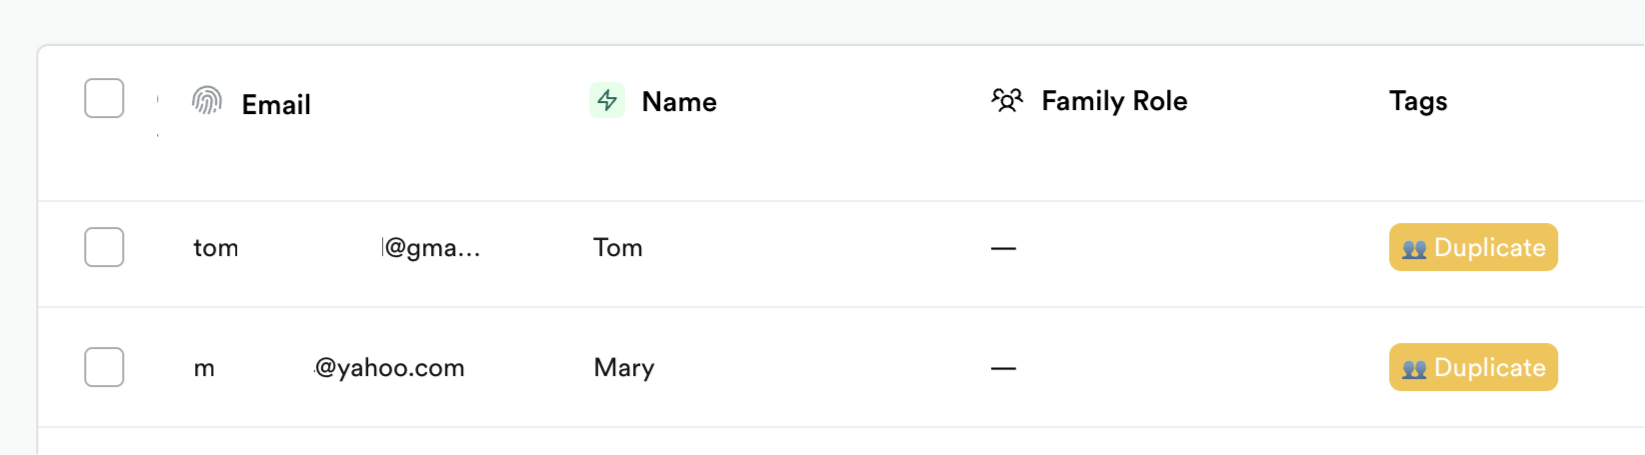
Task: Click the Duplicate tag on Tom's row
Action: [1473, 247]
